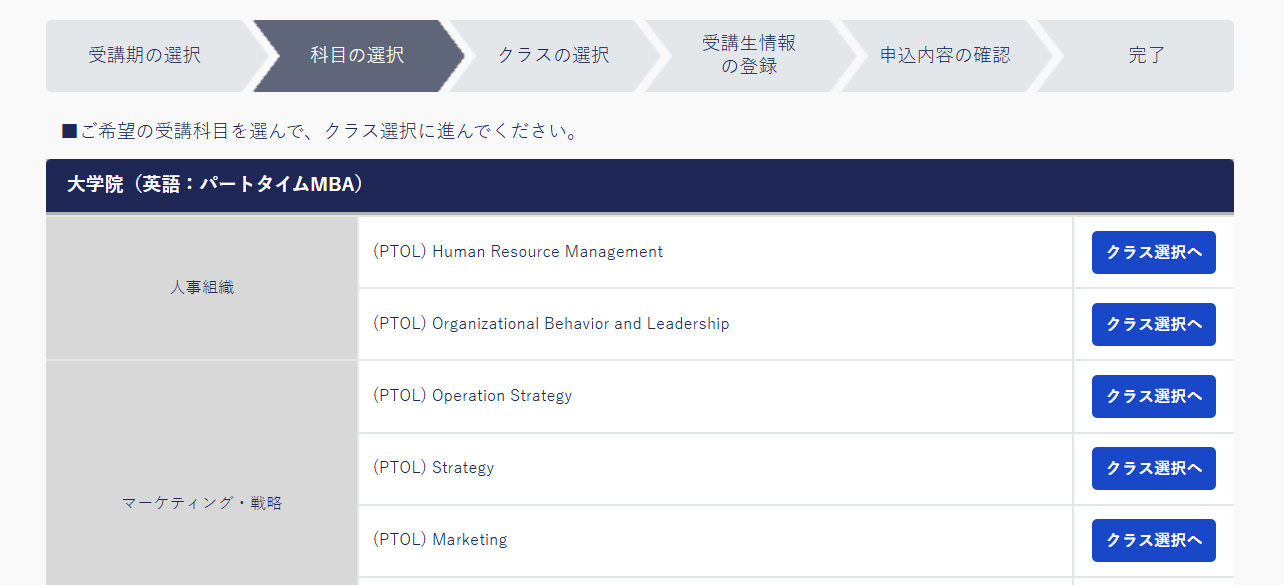This screenshot has height=585, width=1284.
Task: Select the (PTOL) Human Resource Management text
Action: tap(518, 252)
